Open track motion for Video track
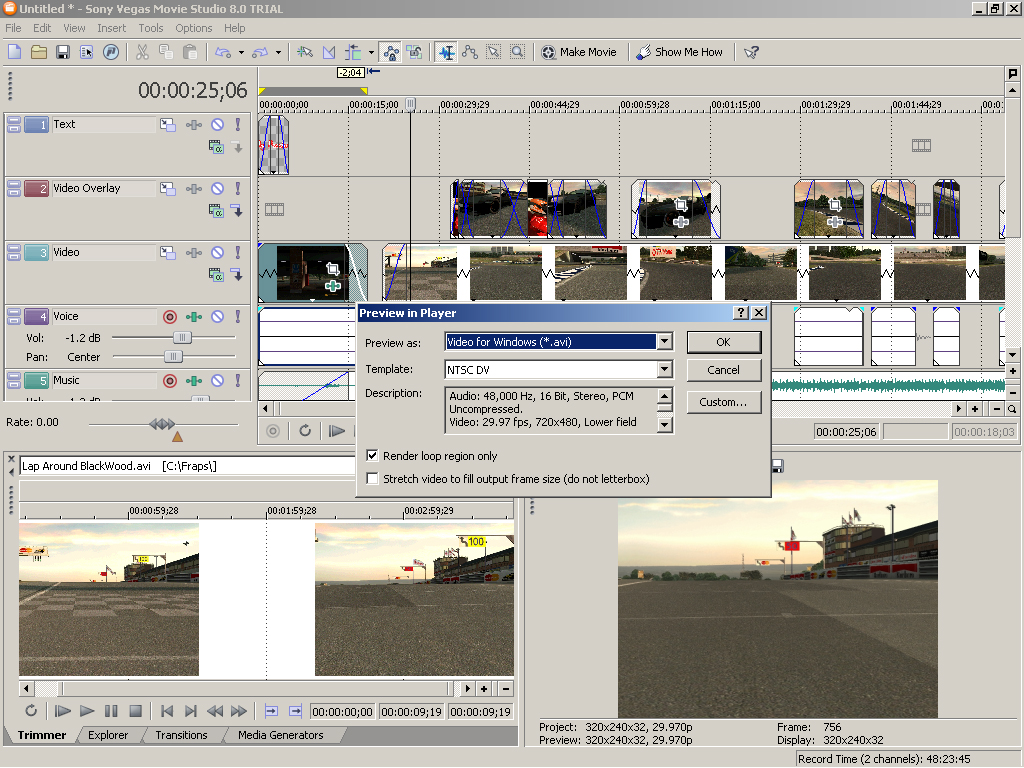Screen dimensions: 1024x768 click(x=167, y=253)
